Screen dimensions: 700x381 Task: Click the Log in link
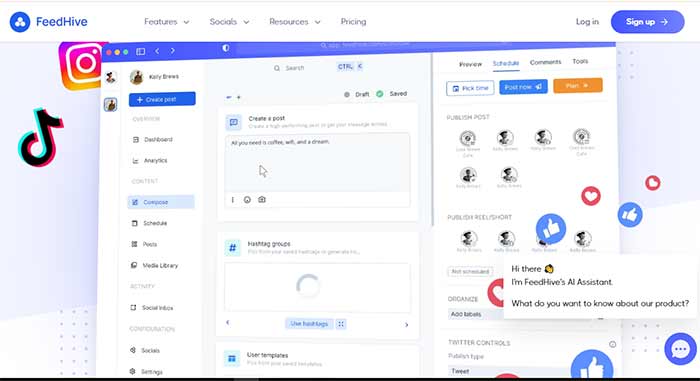(x=587, y=21)
